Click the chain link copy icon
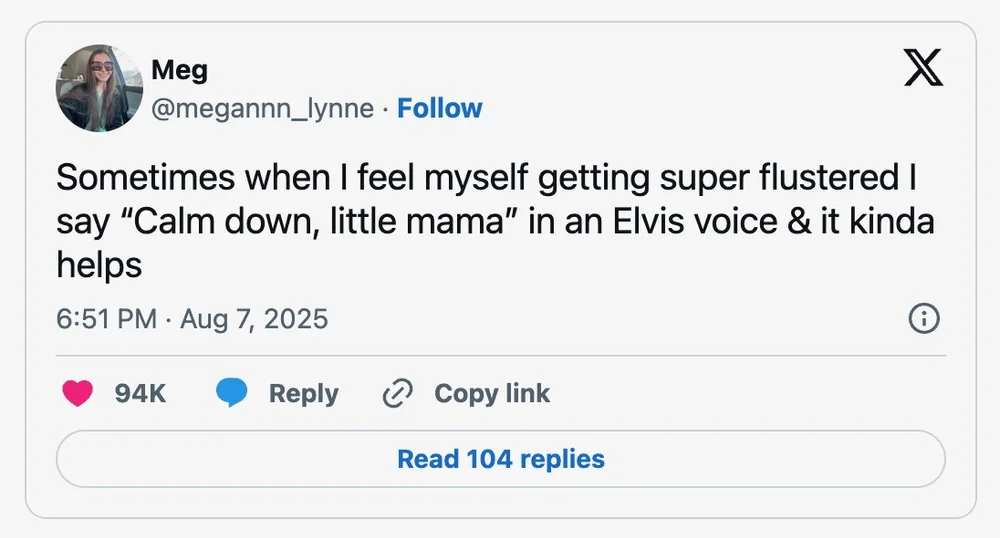This screenshot has height=538, width=1000. (x=398, y=394)
